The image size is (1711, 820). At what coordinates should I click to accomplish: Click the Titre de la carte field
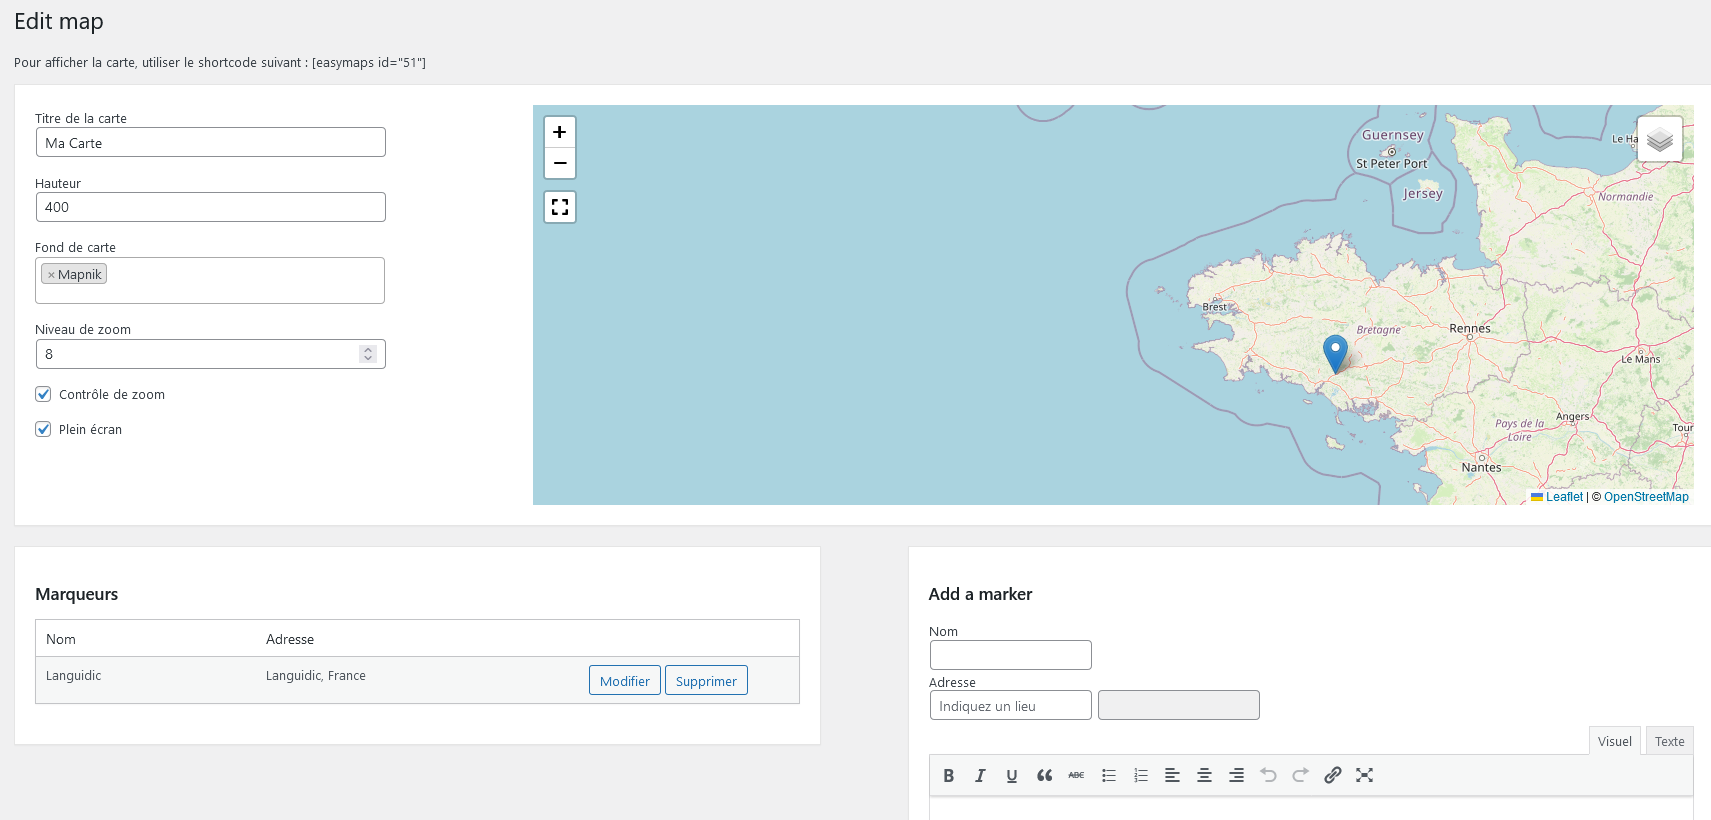click(210, 143)
